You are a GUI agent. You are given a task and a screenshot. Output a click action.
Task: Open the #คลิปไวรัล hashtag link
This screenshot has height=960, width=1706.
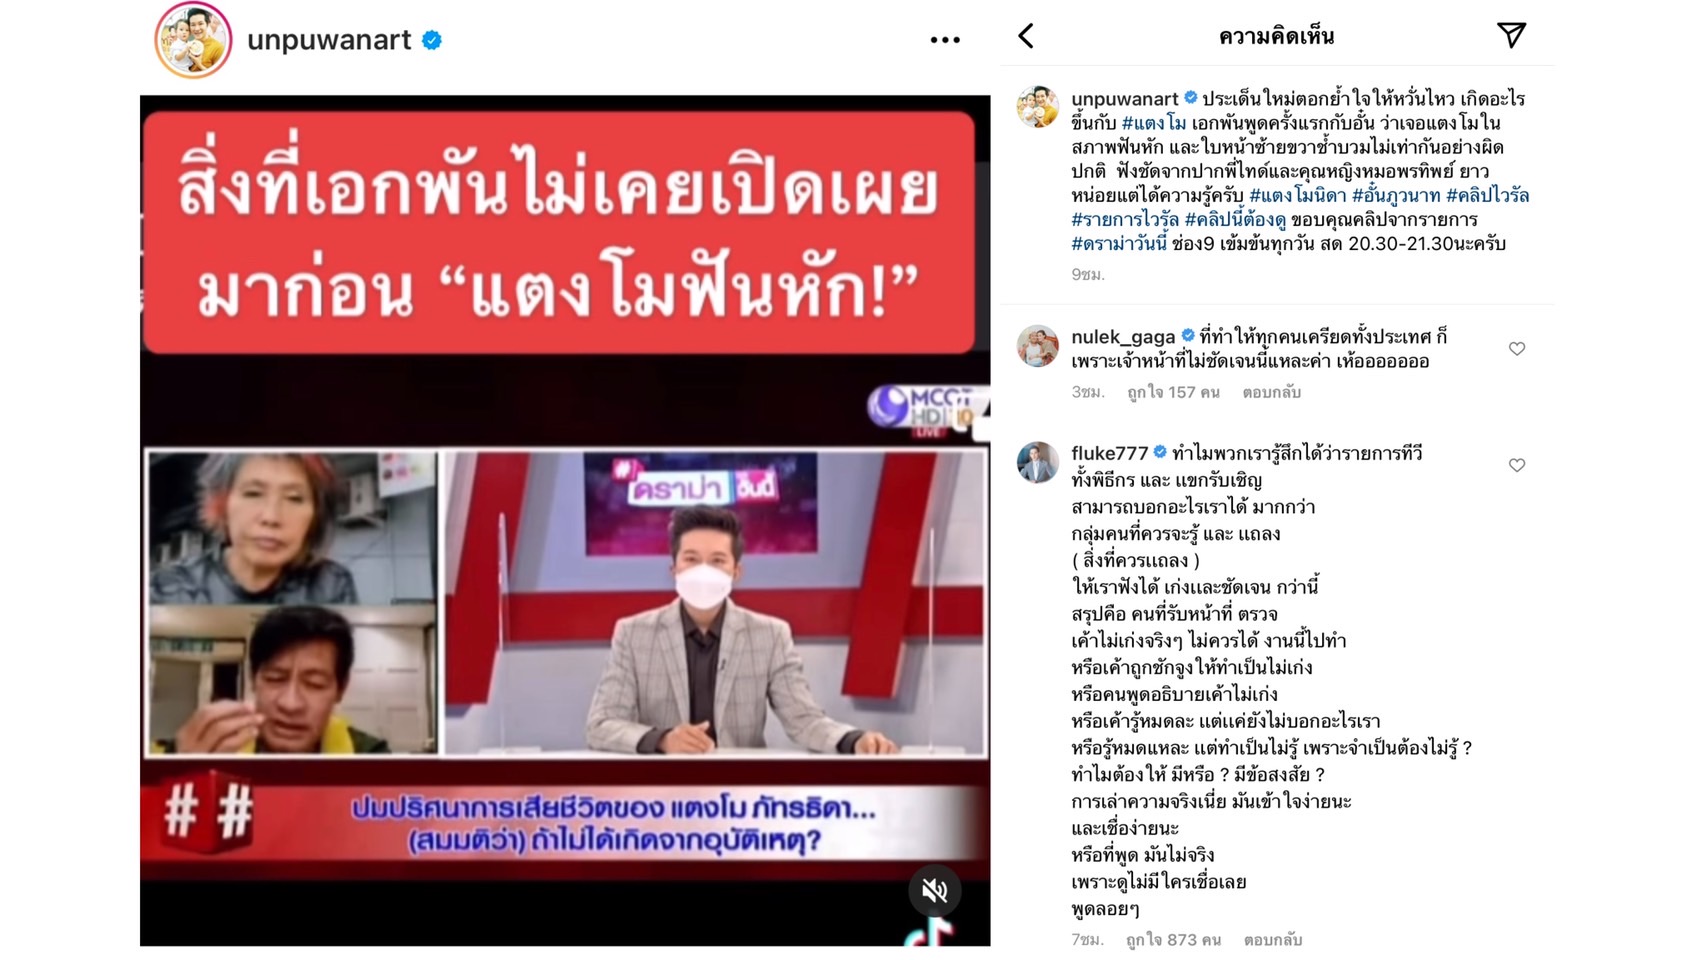click(x=1487, y=195)
